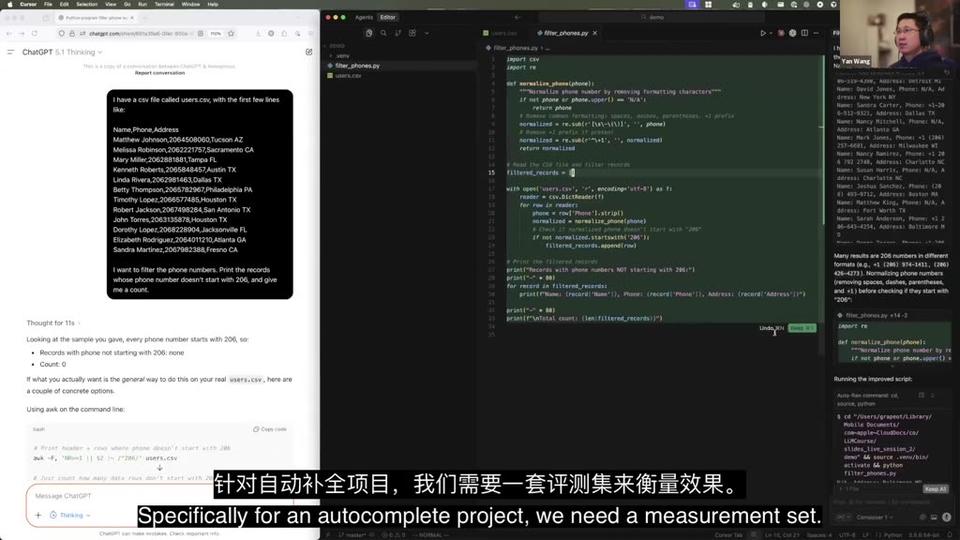Screen dimensions: 960x540
Task: Close the browser tab titled Python program
Action: (132, 18)
